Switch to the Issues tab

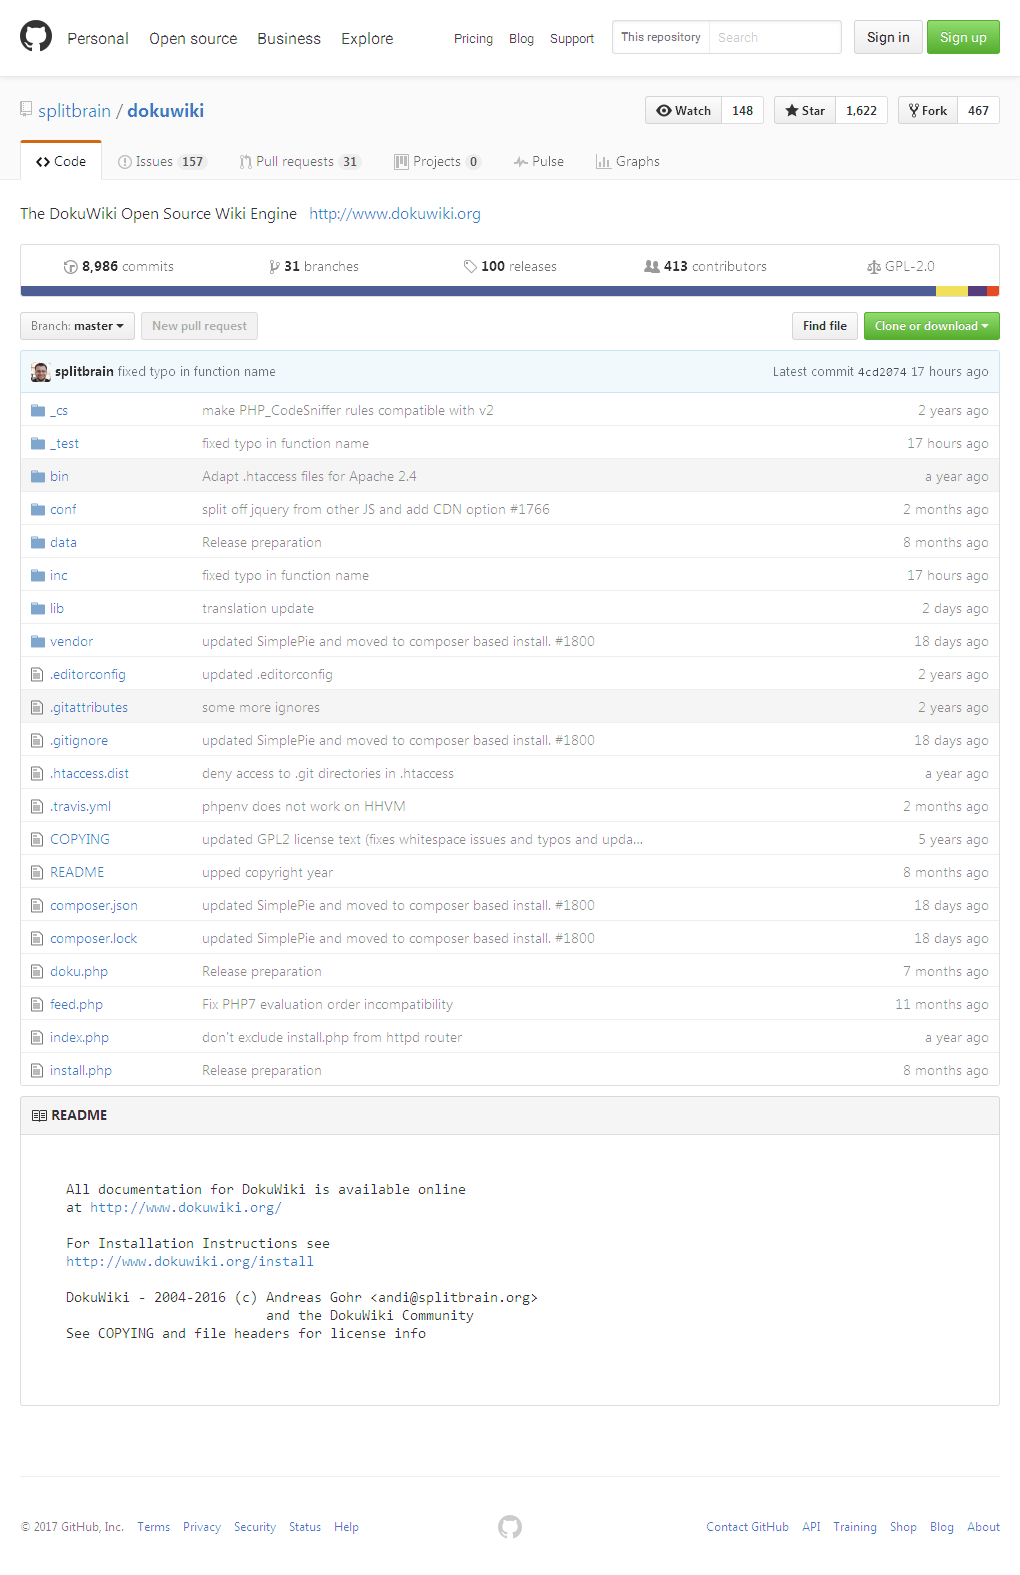[x=161, y=161]
